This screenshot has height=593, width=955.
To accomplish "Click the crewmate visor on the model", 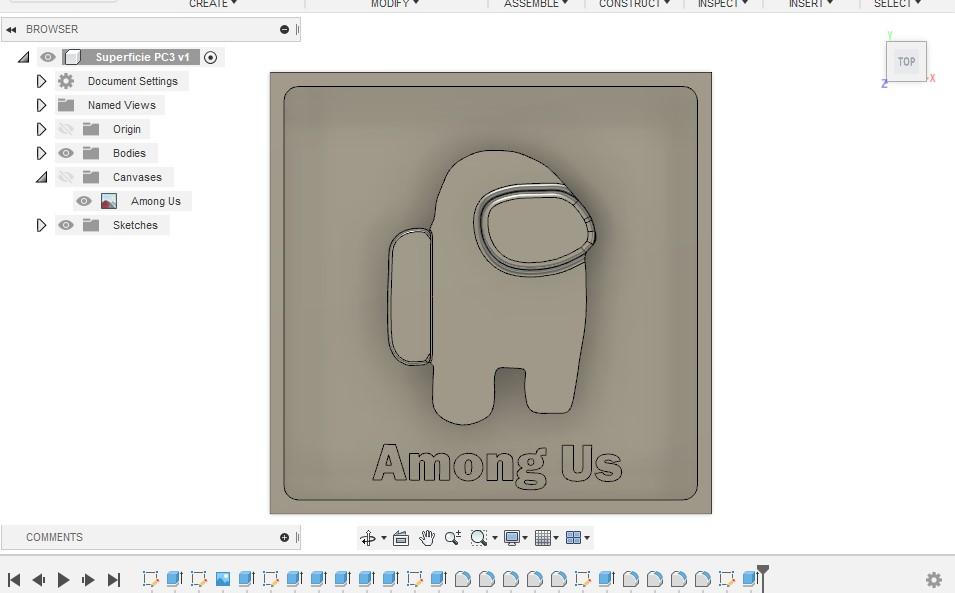I will pos(535,231).
